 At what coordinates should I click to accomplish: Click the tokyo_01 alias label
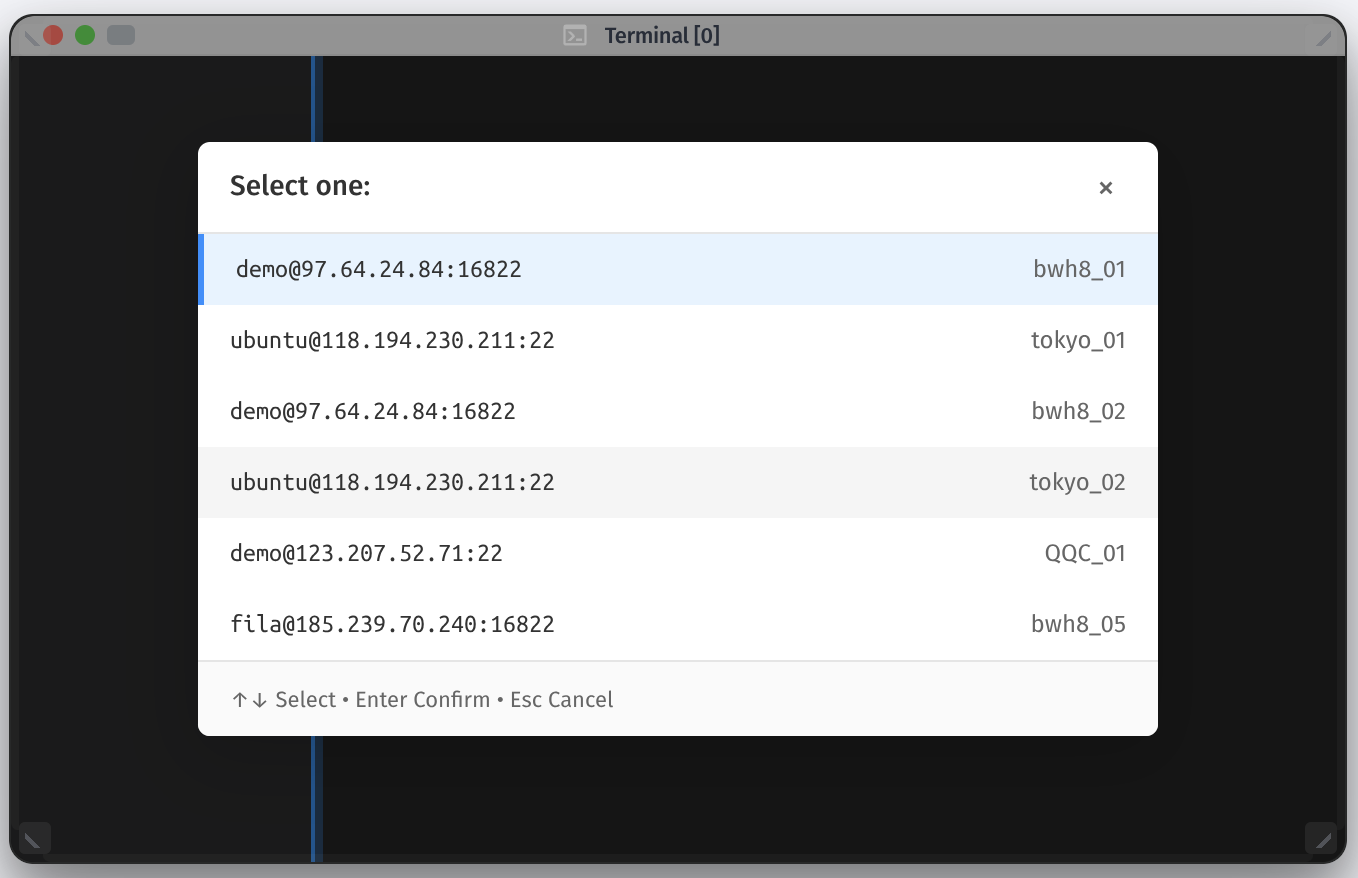1078,340
